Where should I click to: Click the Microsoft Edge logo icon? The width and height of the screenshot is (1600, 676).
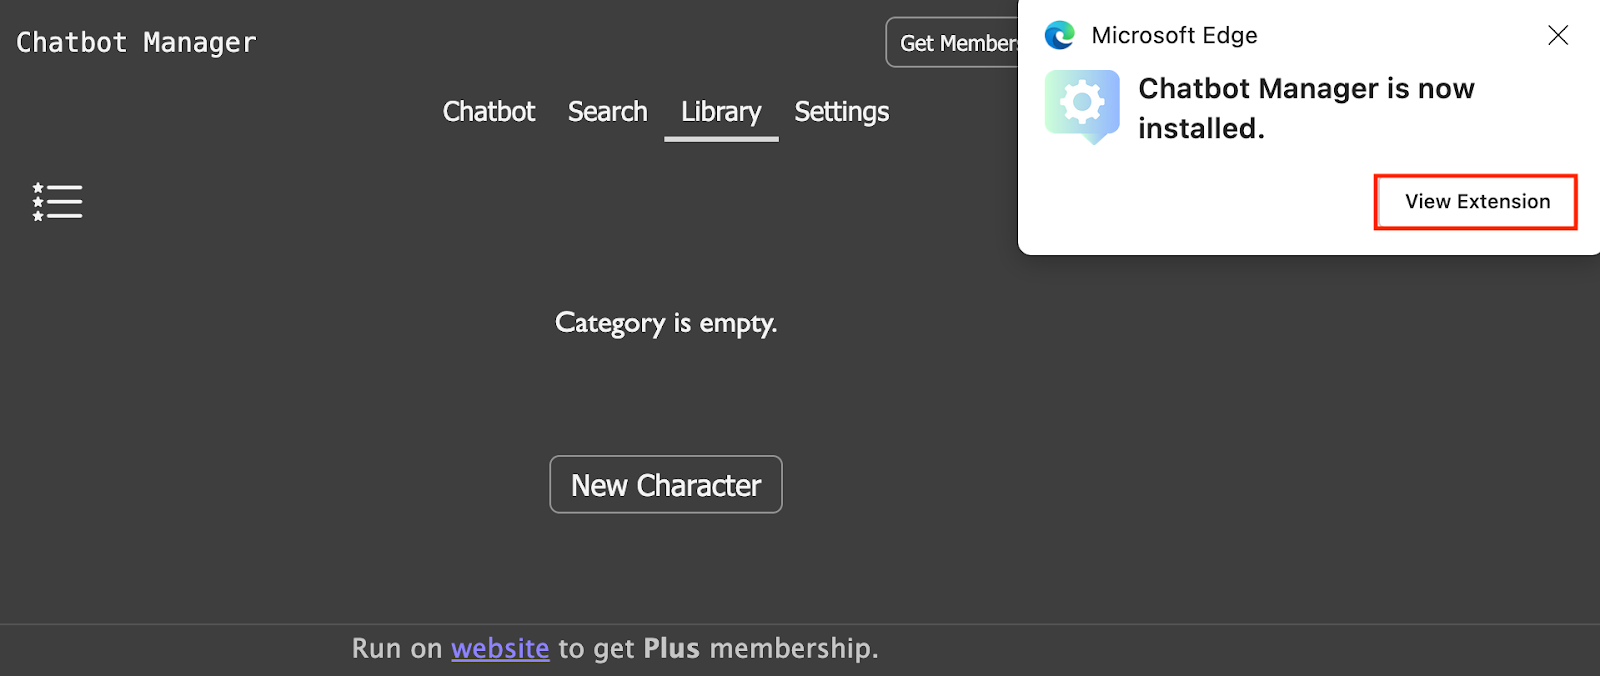point(1059,36)
